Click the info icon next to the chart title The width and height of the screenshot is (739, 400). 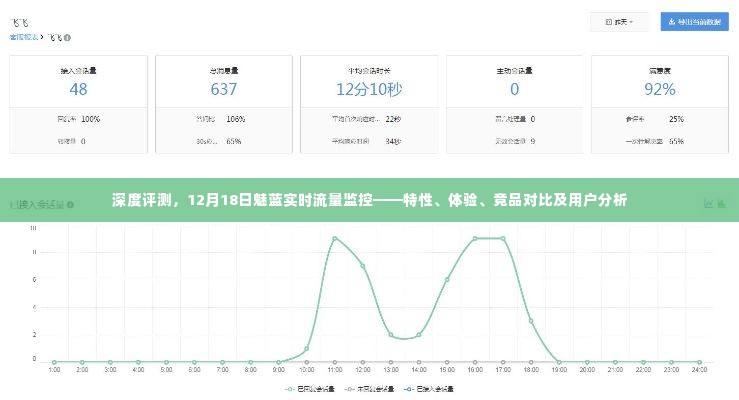coord(70,205)
